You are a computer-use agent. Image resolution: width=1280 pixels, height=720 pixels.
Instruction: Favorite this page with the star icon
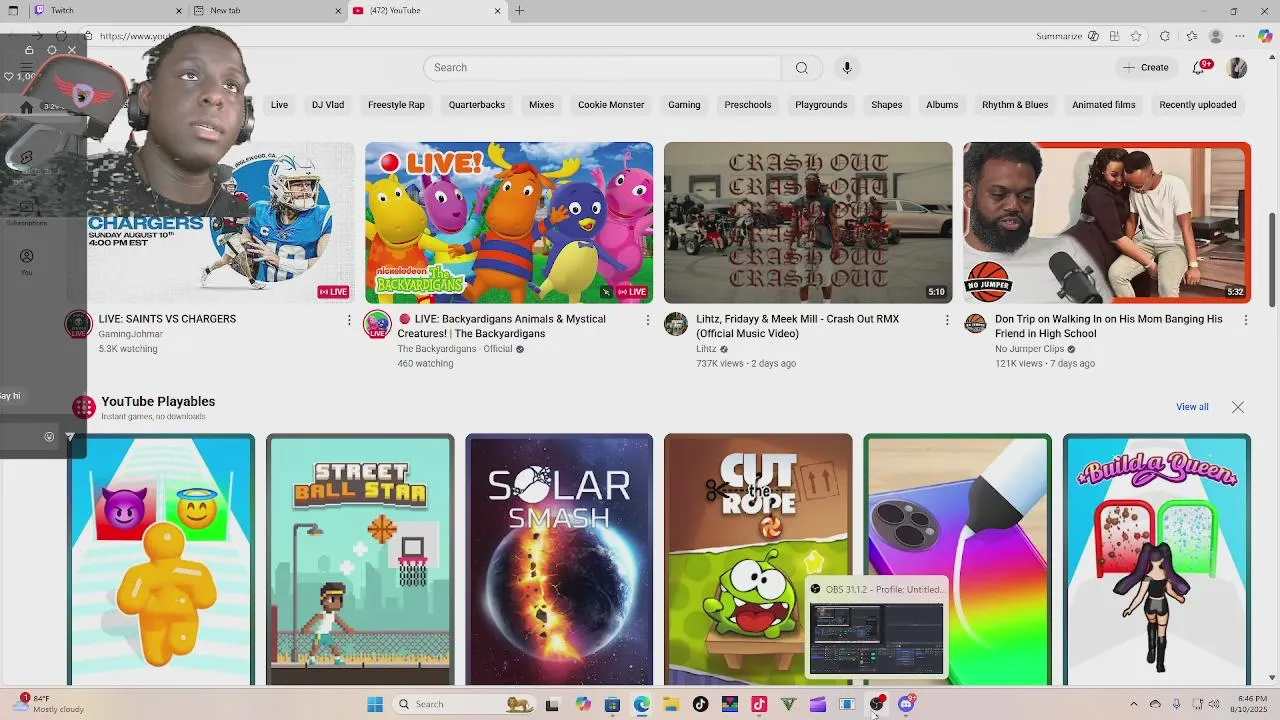pos(1136,36)
